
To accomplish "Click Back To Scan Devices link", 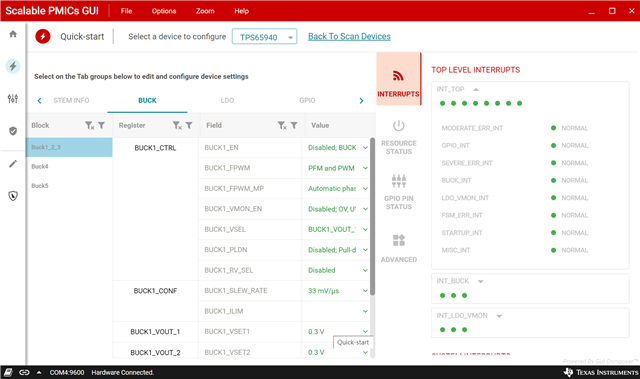I will (349, 36).
